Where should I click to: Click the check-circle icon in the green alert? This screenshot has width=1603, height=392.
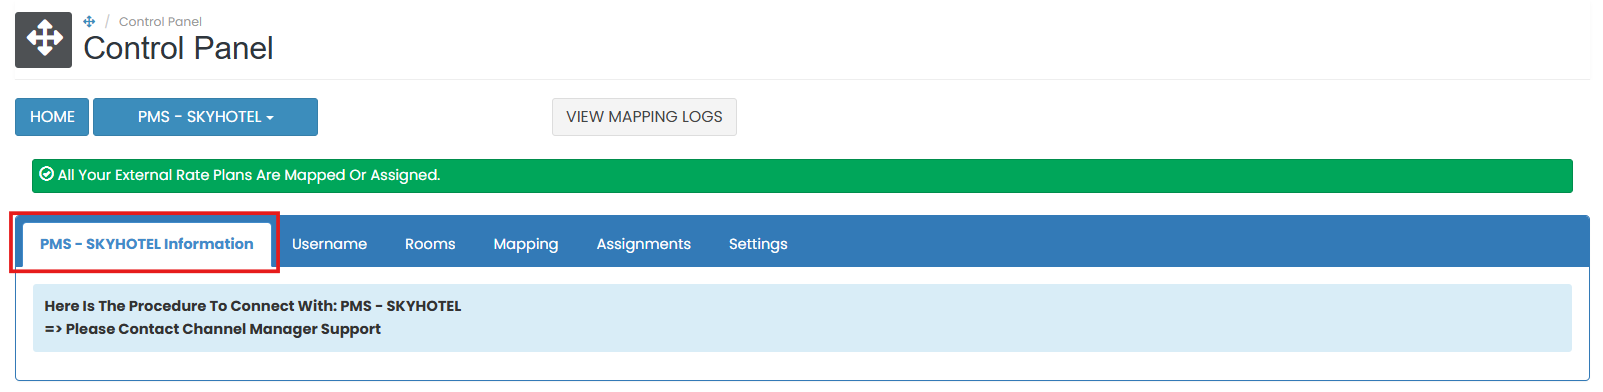tap(46, 174)
